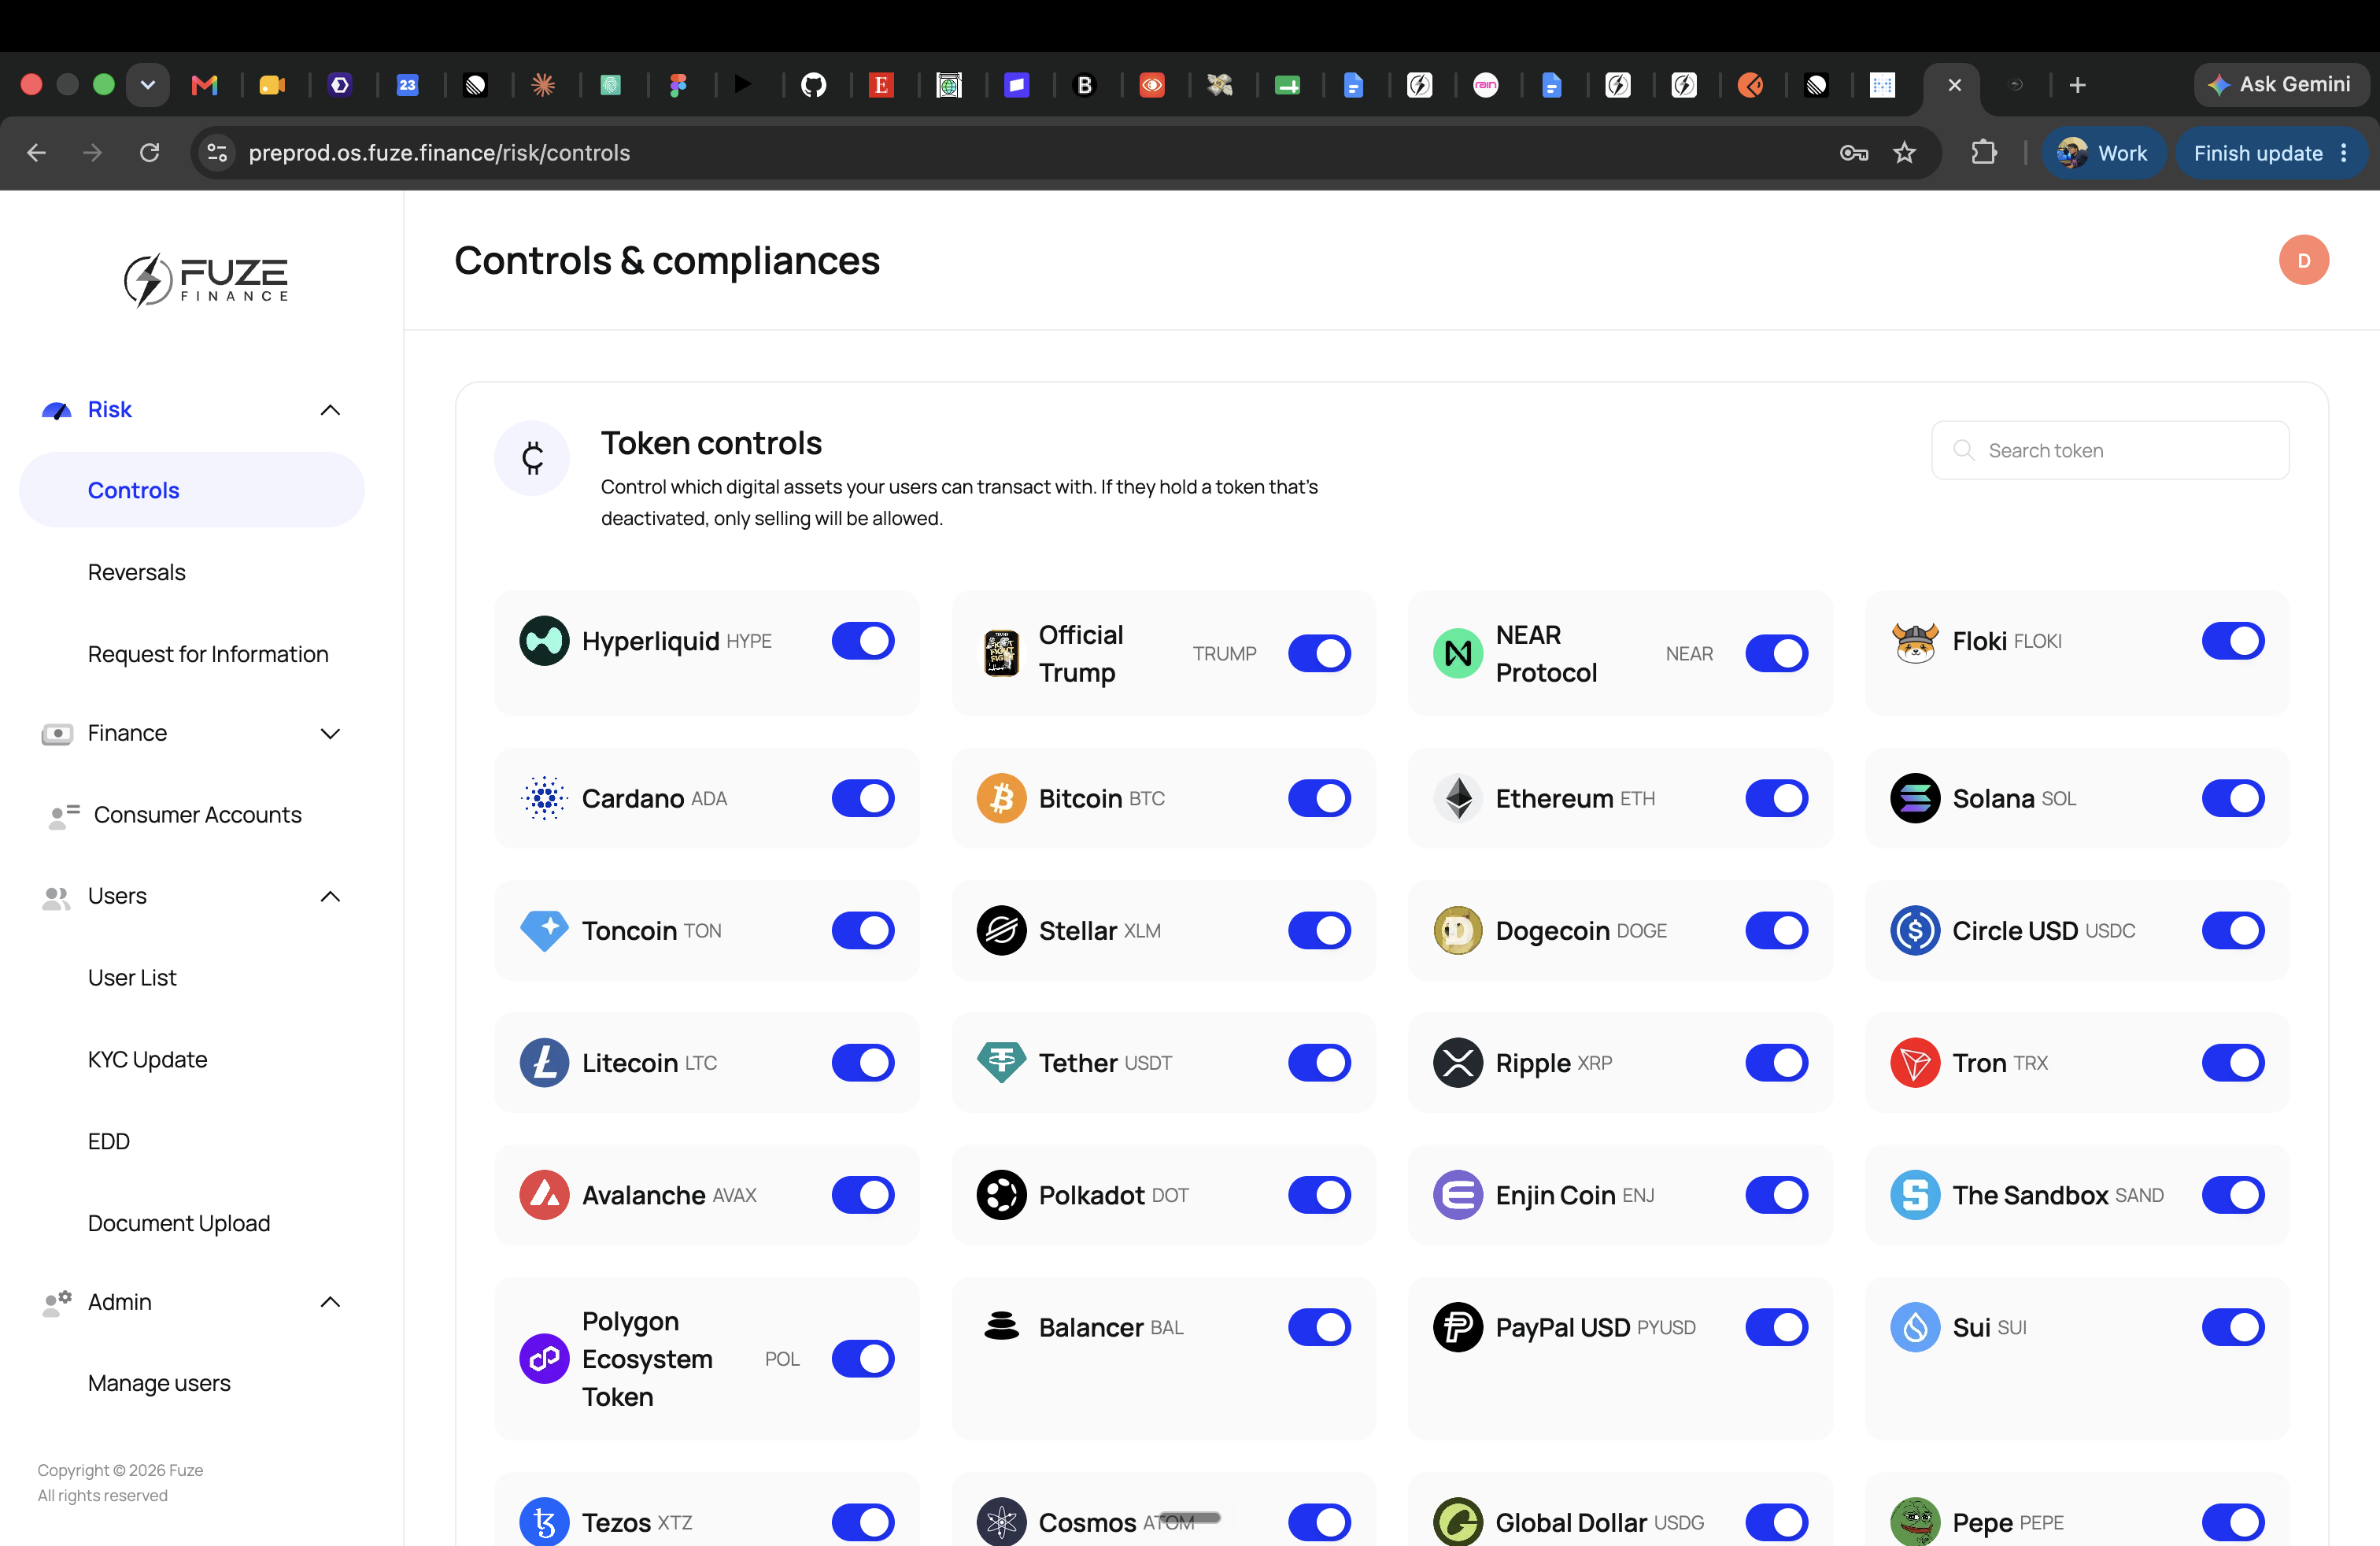Turn off the Ethereum ETH toggle
This screenshot has height=1546, width=2380.
click(1776, 798)
